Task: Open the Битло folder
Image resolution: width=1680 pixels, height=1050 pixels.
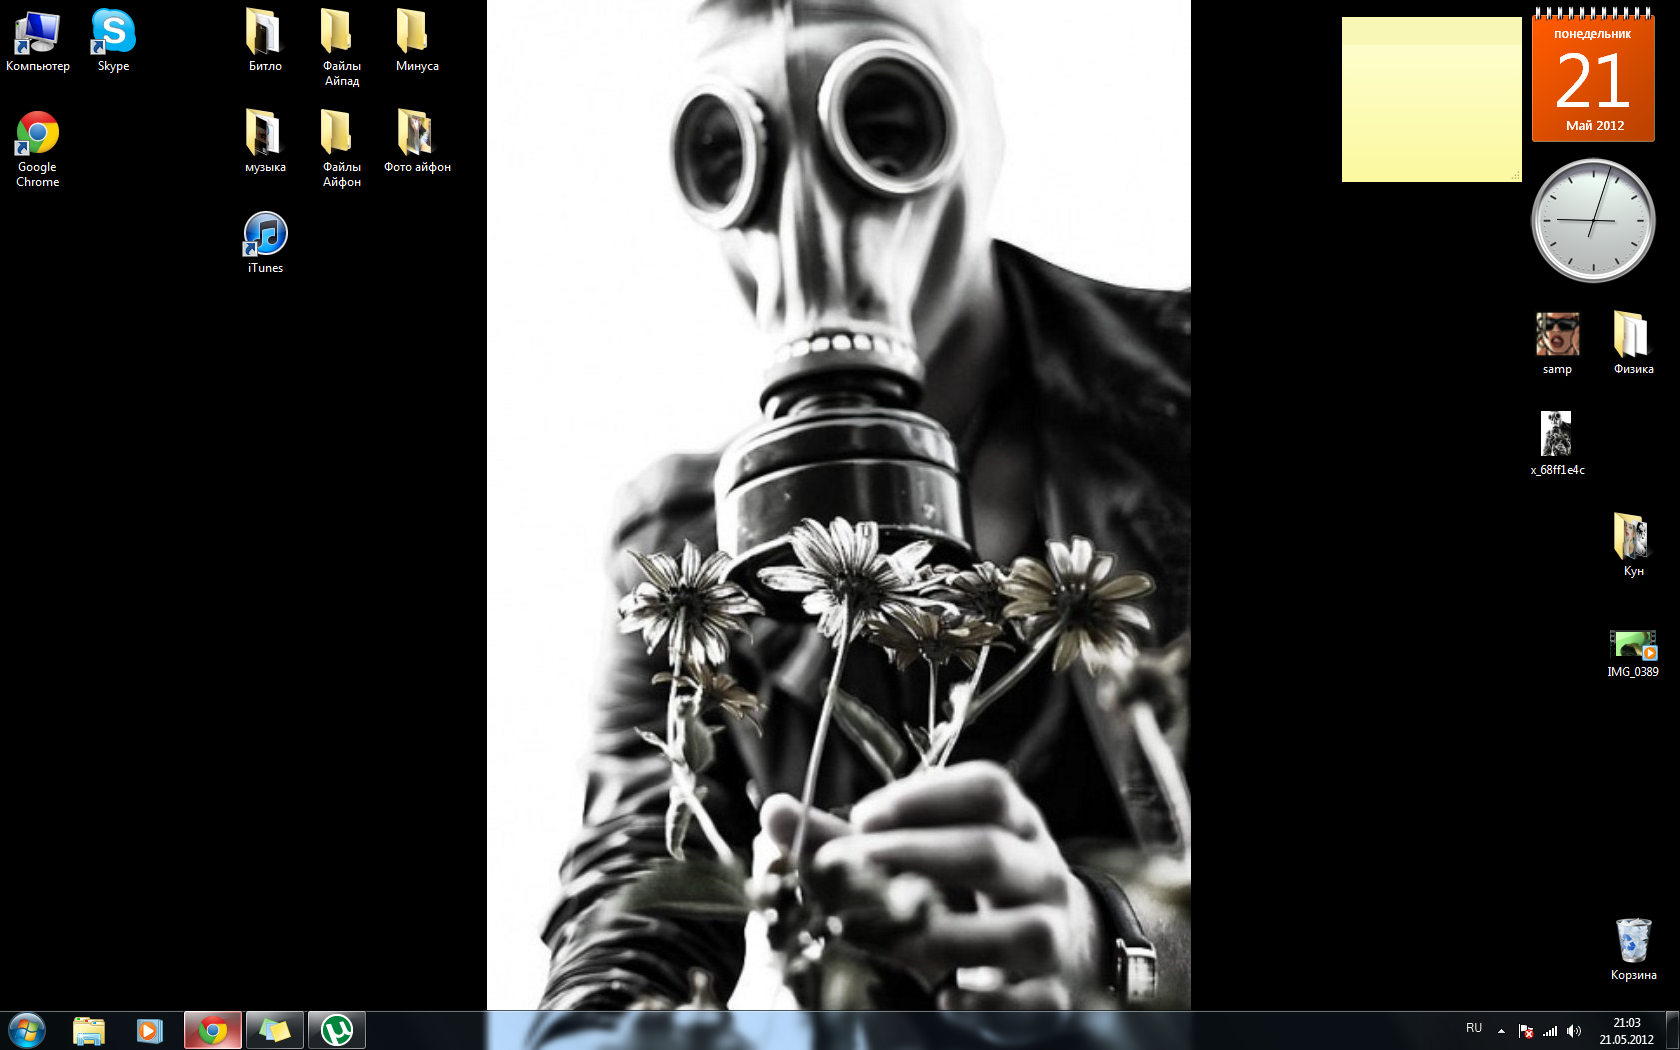Action: [x=265, y=41]
